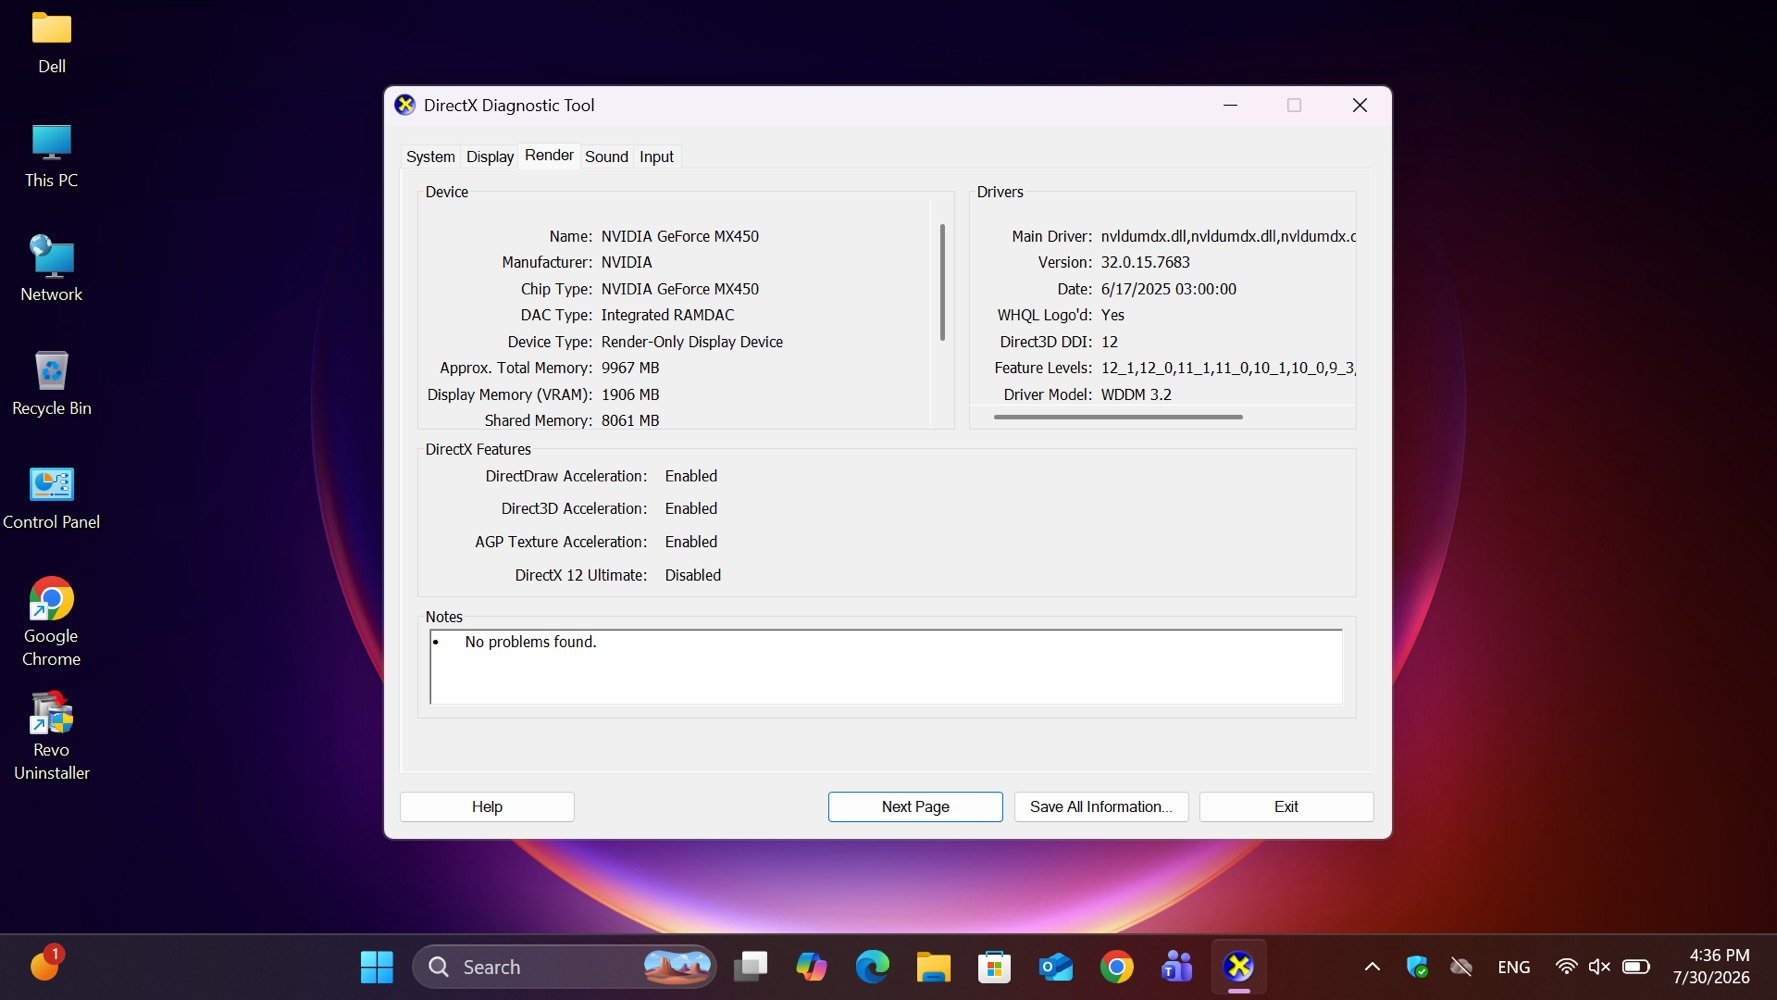Launch Google Chrome from desktop shortcut
Viewport: 1777px width, 1000px height.
point(51,621)
